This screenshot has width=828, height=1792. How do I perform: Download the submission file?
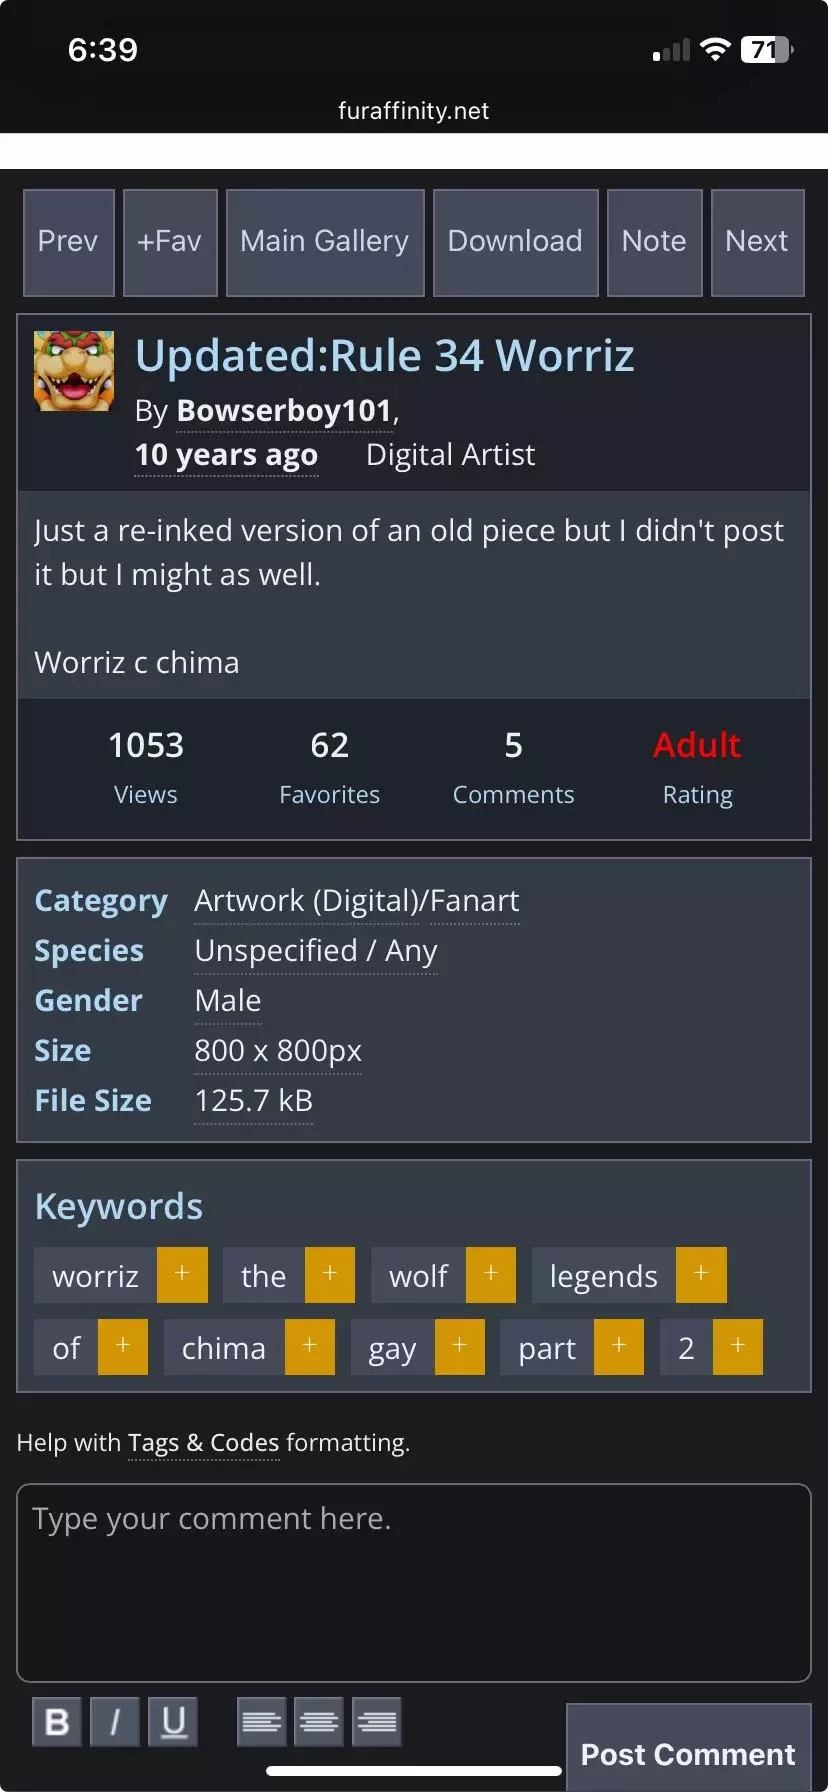515,242
